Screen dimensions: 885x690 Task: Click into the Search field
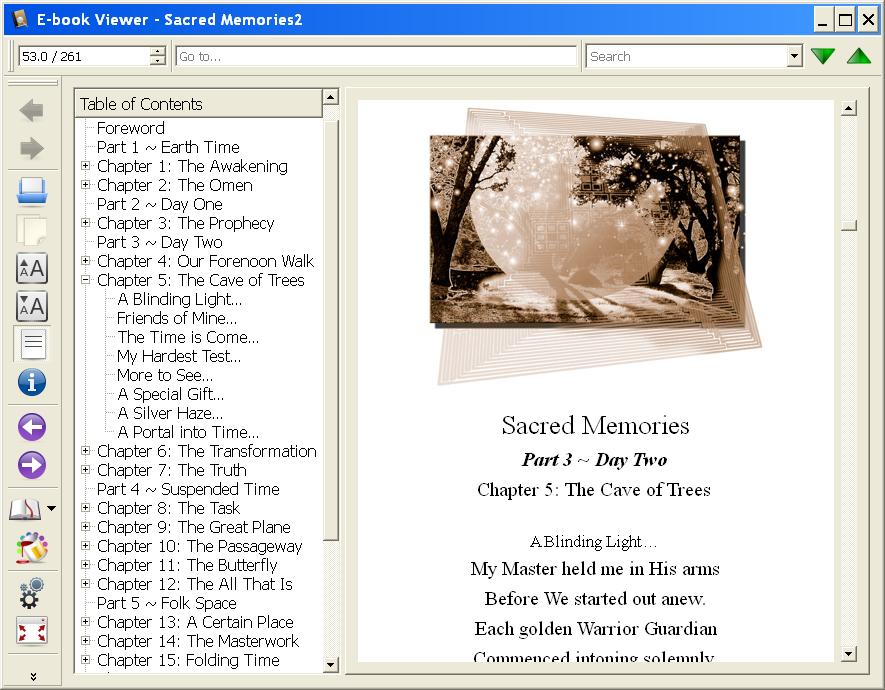[x=687, y=56]
